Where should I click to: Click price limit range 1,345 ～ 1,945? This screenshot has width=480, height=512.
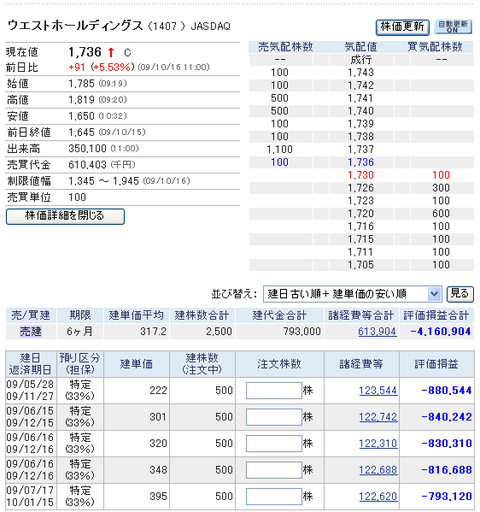coord(104,181)
